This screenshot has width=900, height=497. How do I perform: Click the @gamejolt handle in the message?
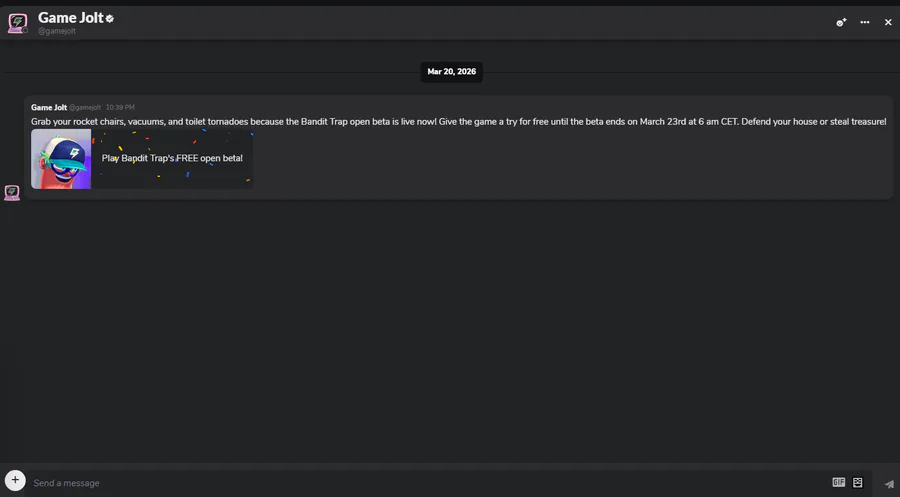coord(85,107)
